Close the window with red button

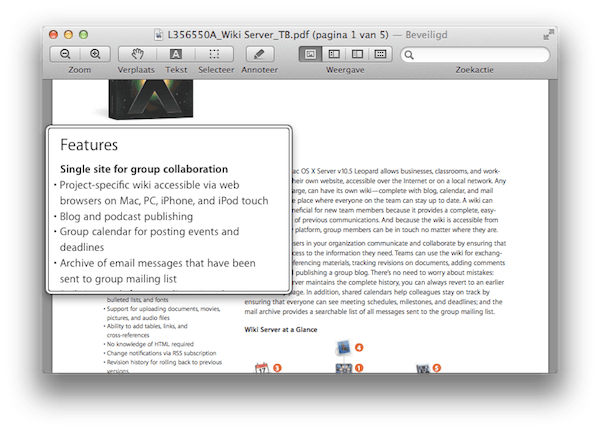click(x=54, y=35)
